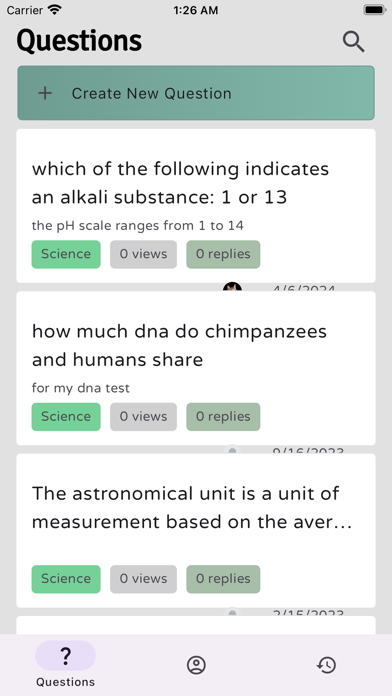This screenshot has width=392, height=696.
Task: Tap the gray avatar under astronomical question
Action: [x=232, y=612]
